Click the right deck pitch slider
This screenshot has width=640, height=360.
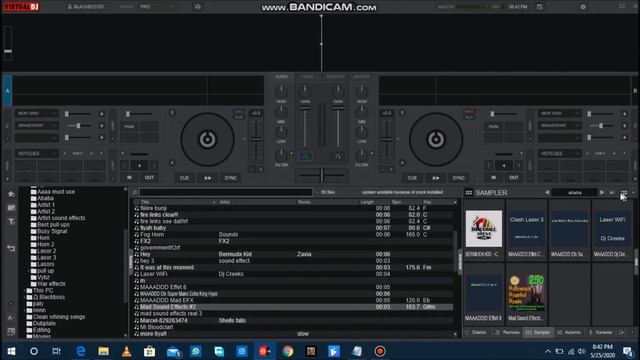tap(387, 140)
